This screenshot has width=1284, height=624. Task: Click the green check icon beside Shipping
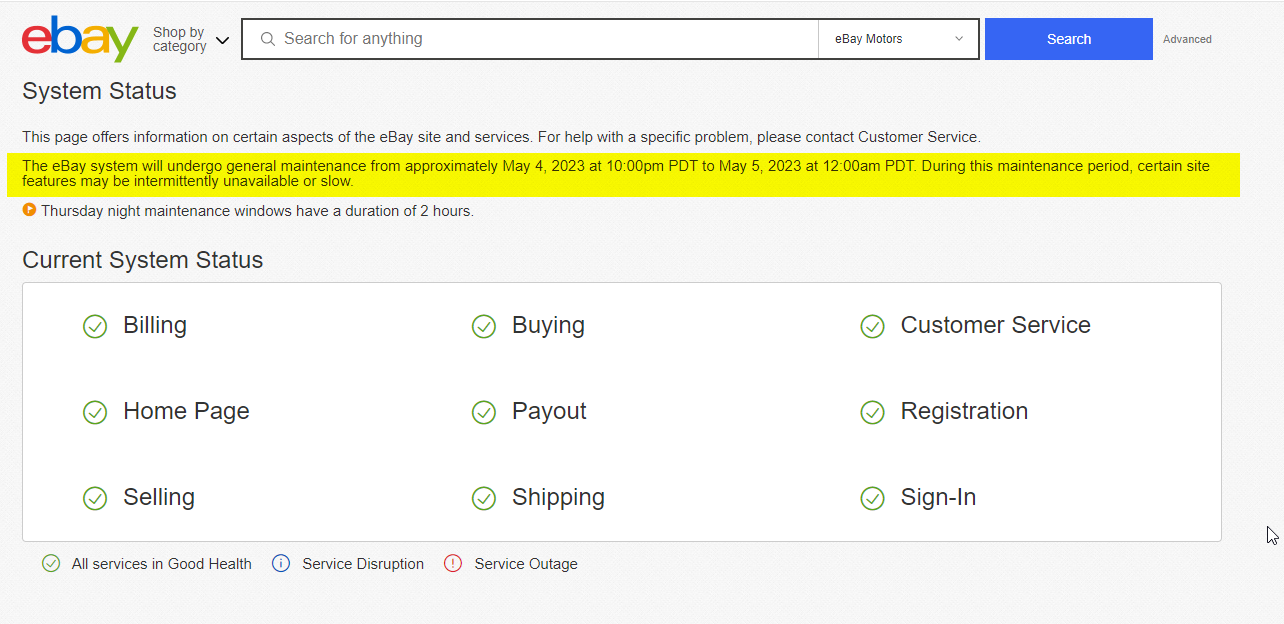click(x=484, y=499)
